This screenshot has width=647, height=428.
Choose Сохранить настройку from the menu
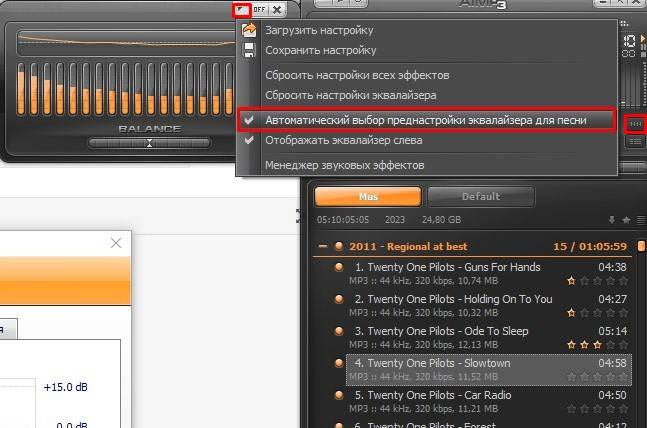(321, 50)
